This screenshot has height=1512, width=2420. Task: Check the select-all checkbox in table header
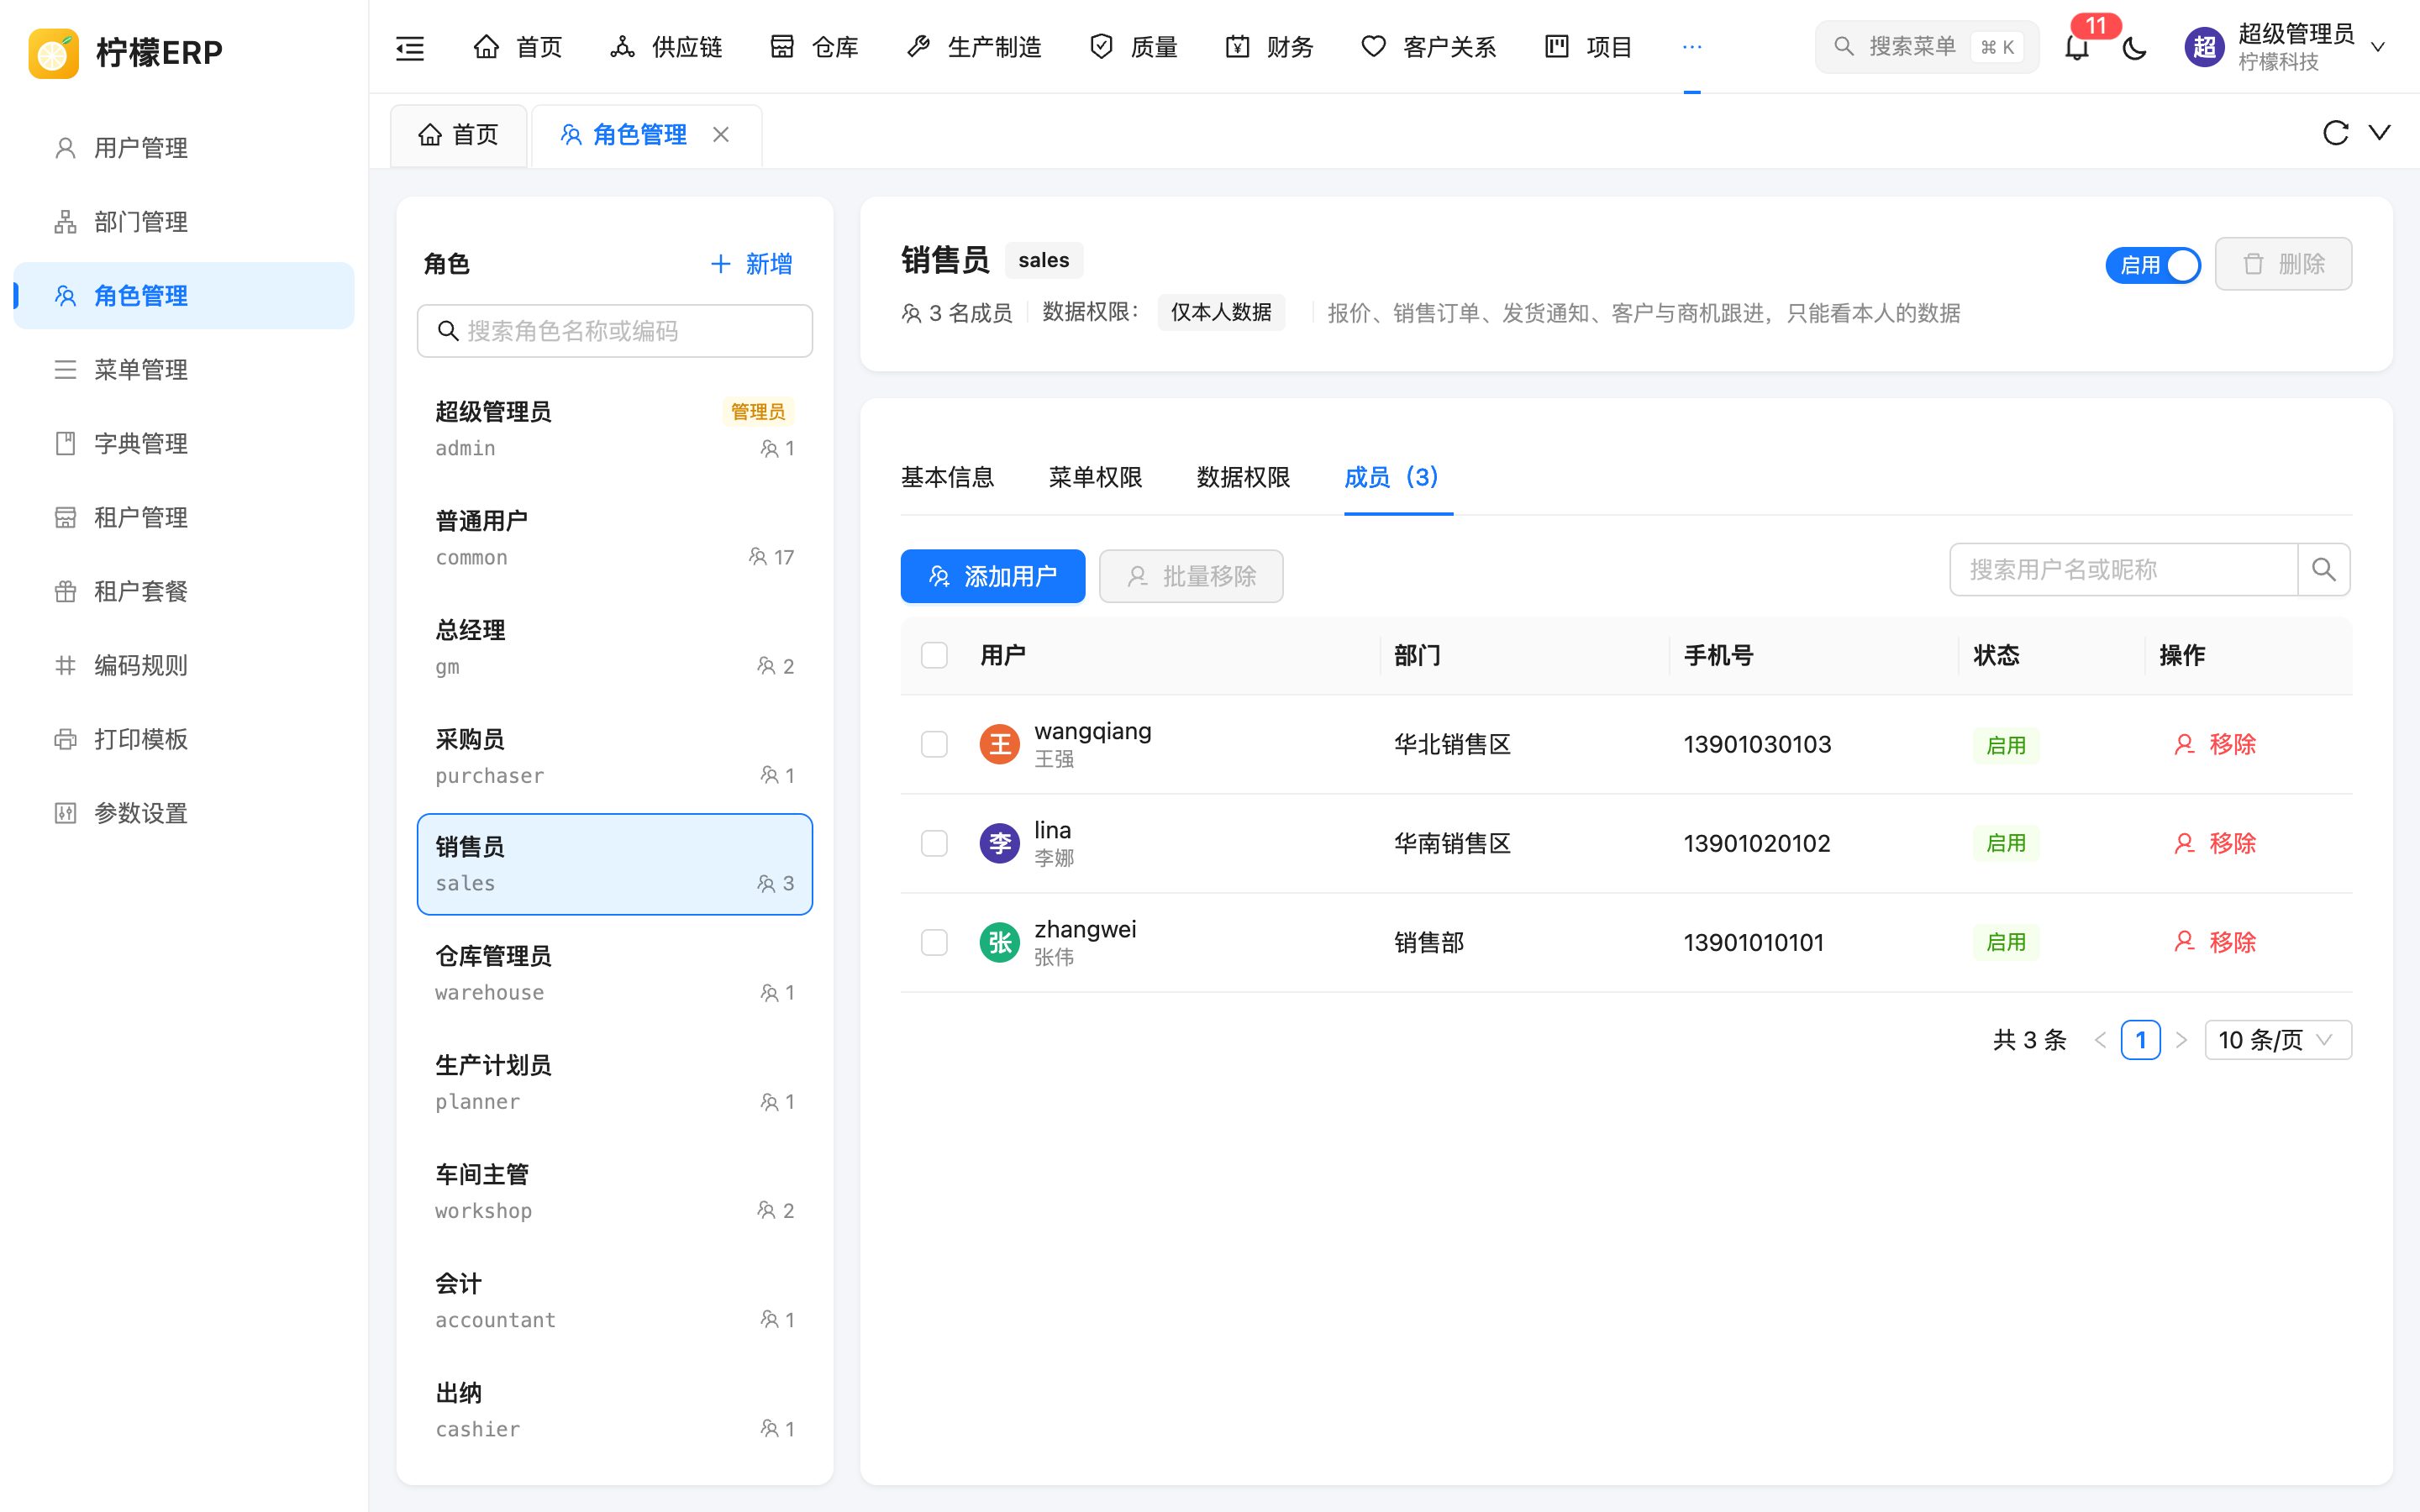[934, 655]
